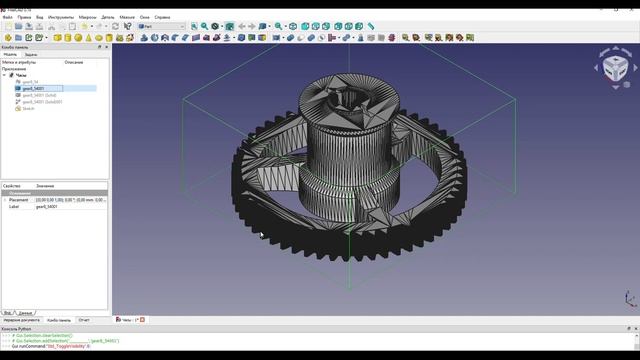Click the Метки и атрибуты column header
Screen dimensions: 640x360
tap(19, 62)
